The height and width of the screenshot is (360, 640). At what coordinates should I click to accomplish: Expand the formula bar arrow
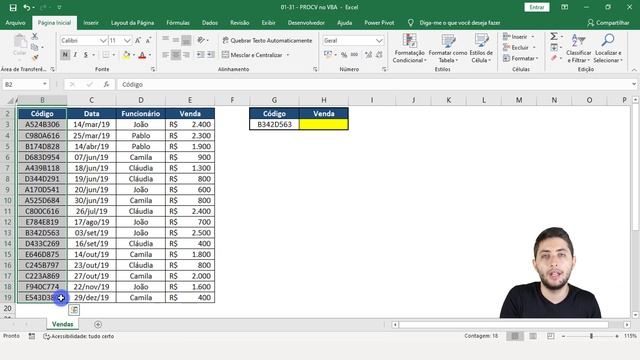634,84
